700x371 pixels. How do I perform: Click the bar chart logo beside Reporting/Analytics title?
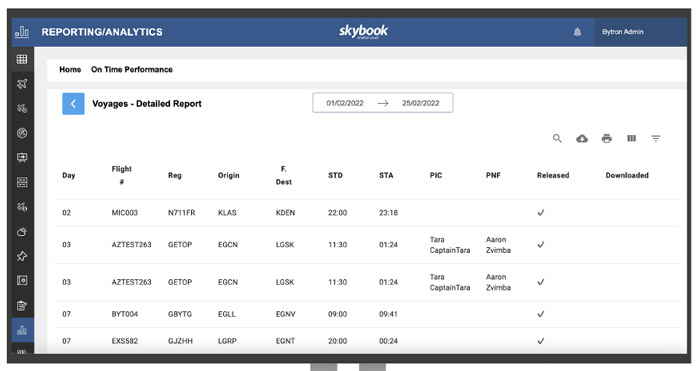click(22, 32)
